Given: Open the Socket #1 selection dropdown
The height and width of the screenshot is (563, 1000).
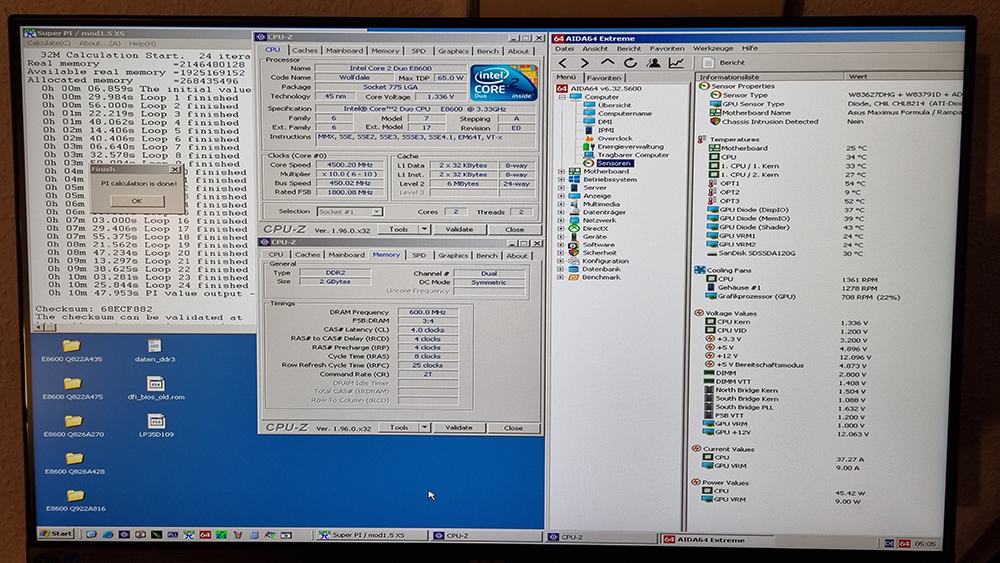Looking at the screenshot, I should click(377, 212).
